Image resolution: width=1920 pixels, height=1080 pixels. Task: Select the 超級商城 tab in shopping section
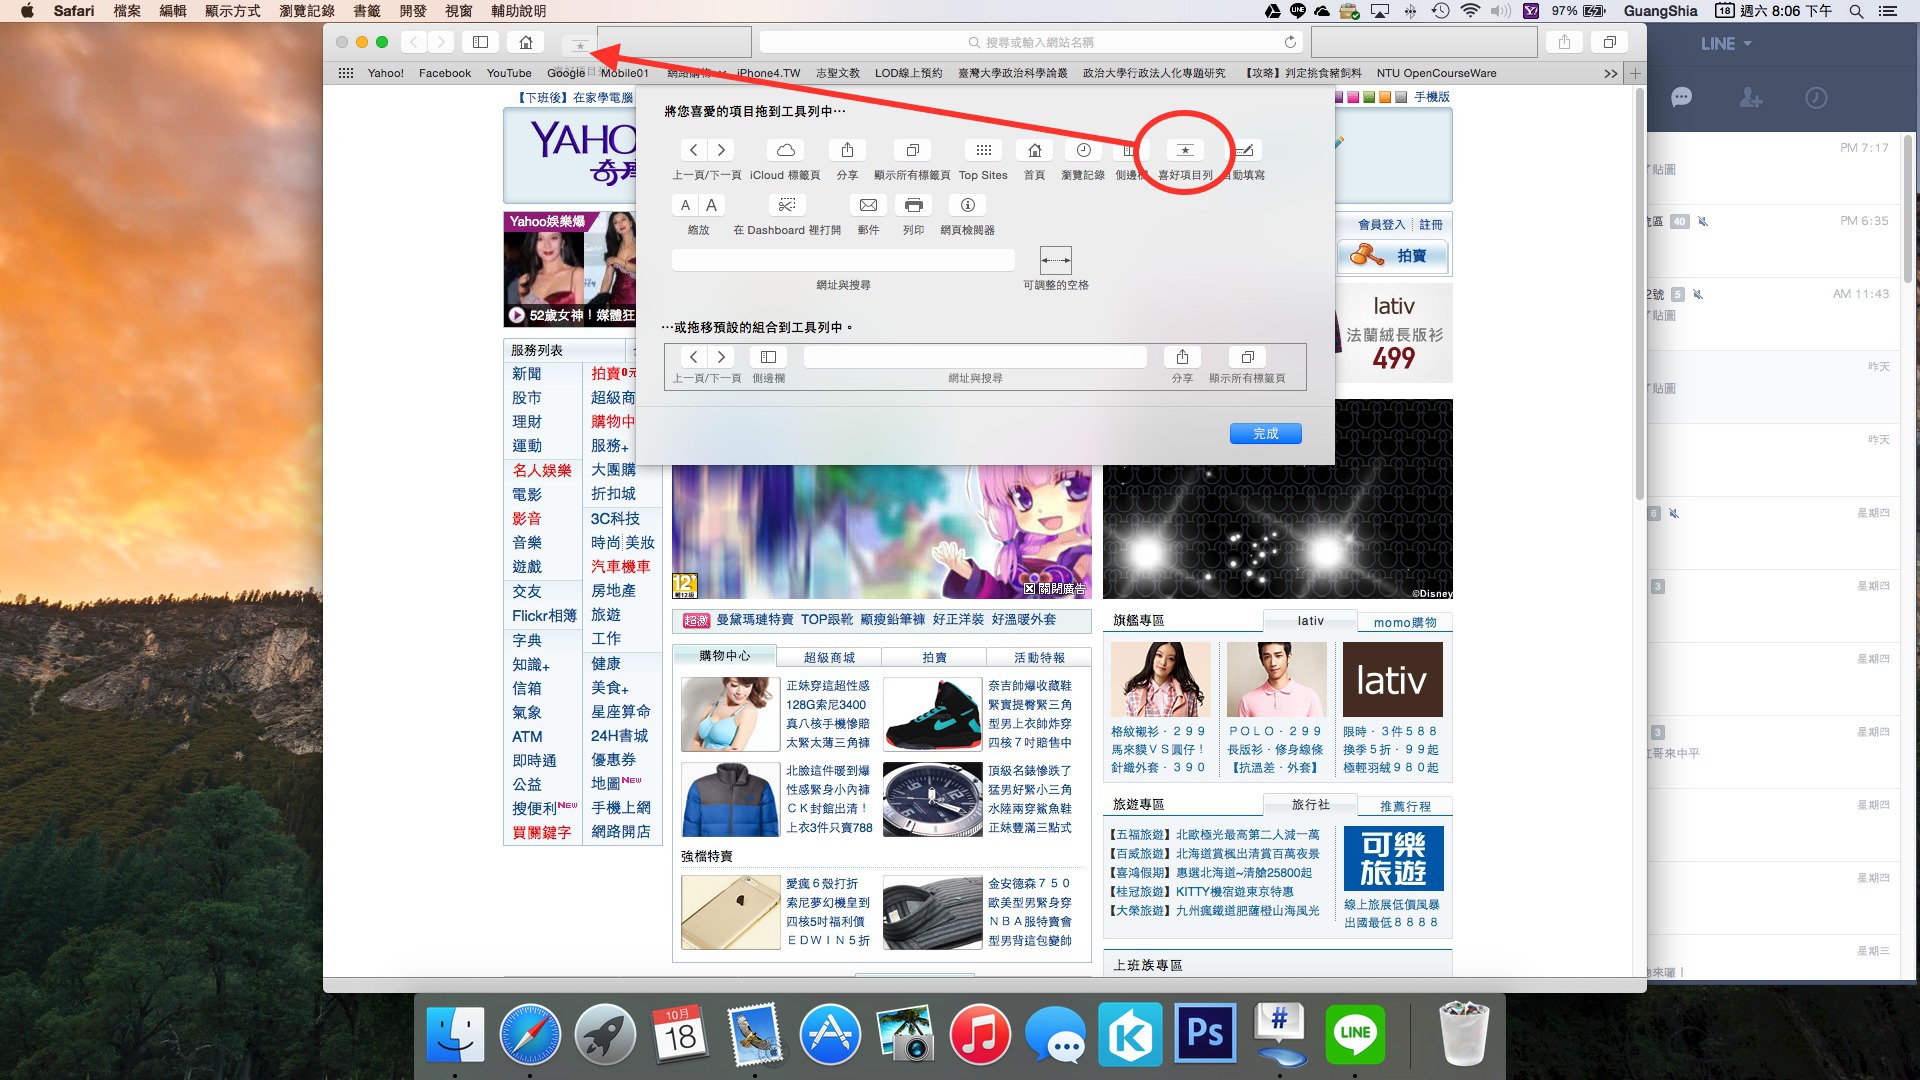coord(829,657)
